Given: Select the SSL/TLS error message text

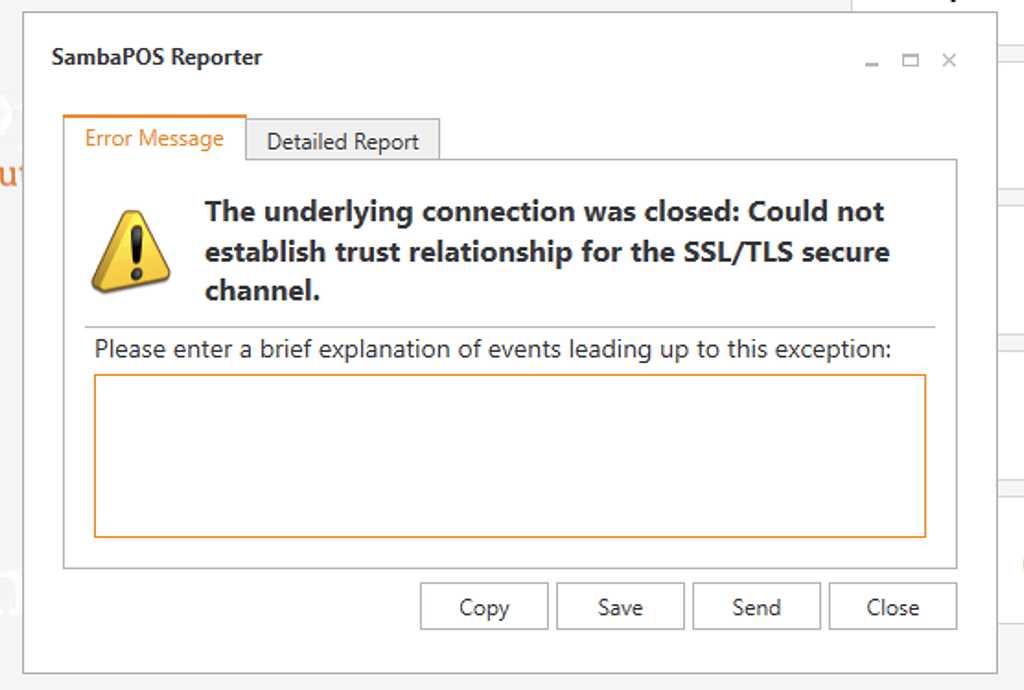Looking at the screenshot, I should 545,251.
